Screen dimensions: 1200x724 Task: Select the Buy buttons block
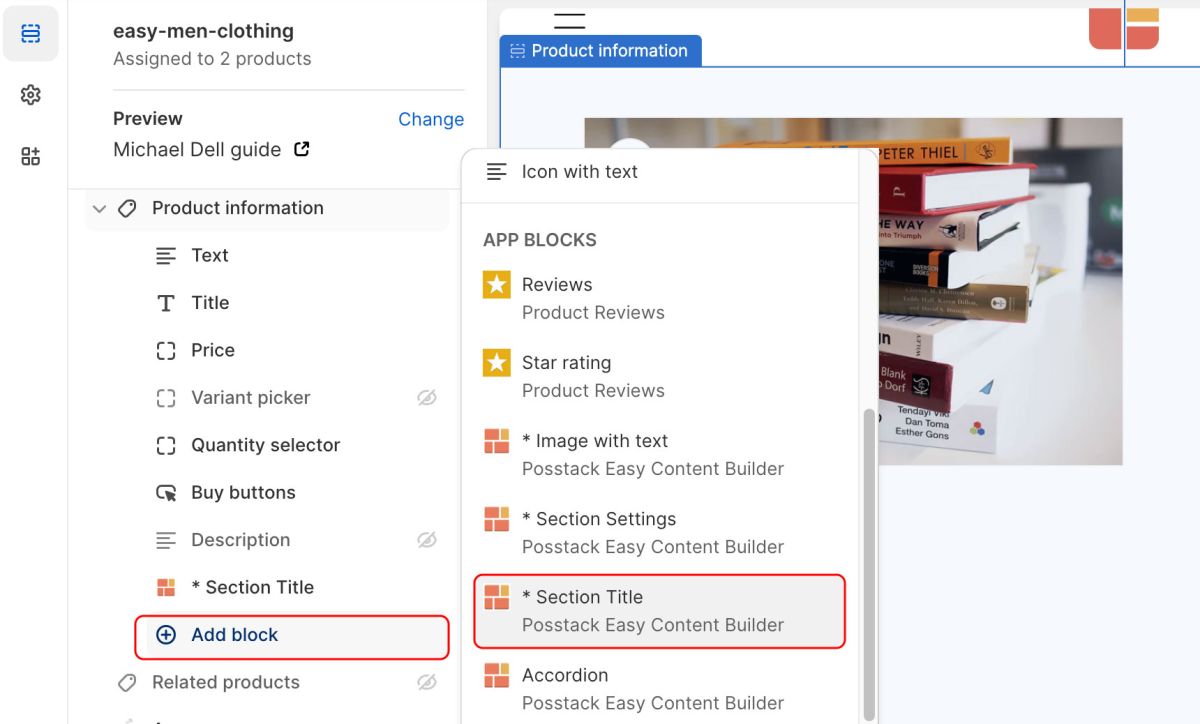click(243, 493)
